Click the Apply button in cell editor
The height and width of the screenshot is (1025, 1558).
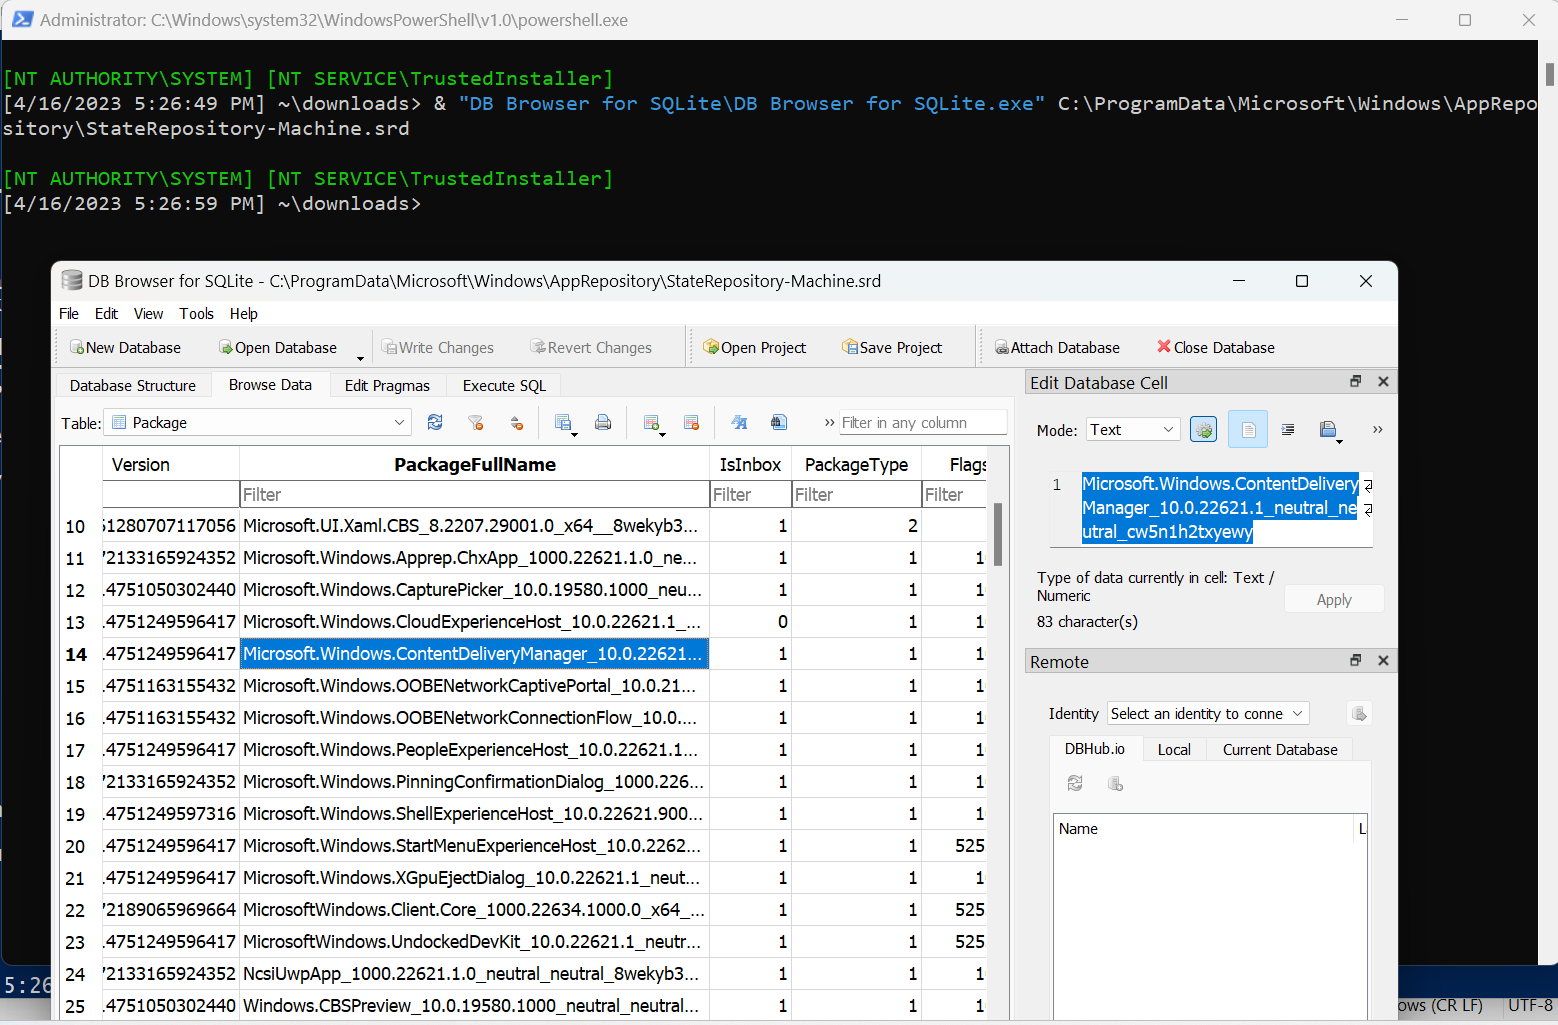point(1334,599)
